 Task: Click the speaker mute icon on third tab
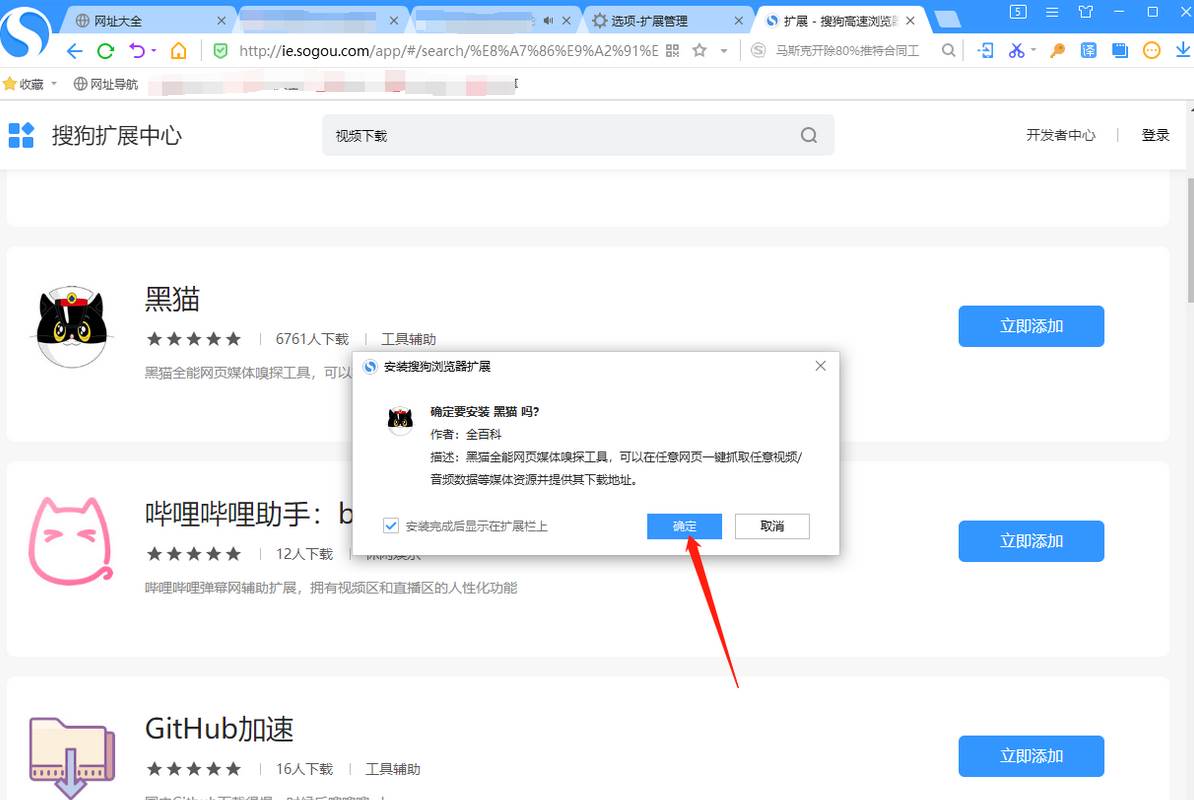tap(548, 21)
